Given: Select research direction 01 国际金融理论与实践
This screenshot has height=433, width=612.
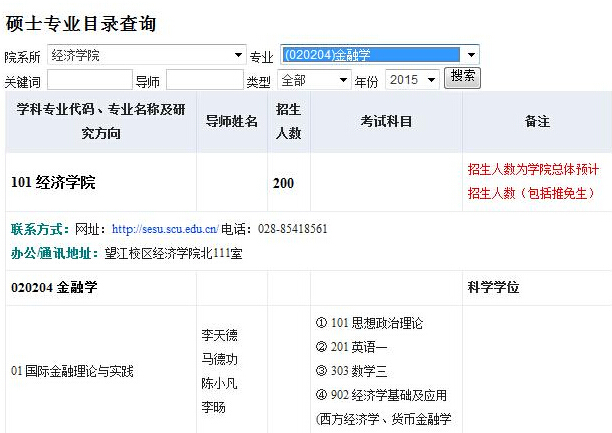Looking at the screenshot, I should pyautogui.click(x=72, y=371).
